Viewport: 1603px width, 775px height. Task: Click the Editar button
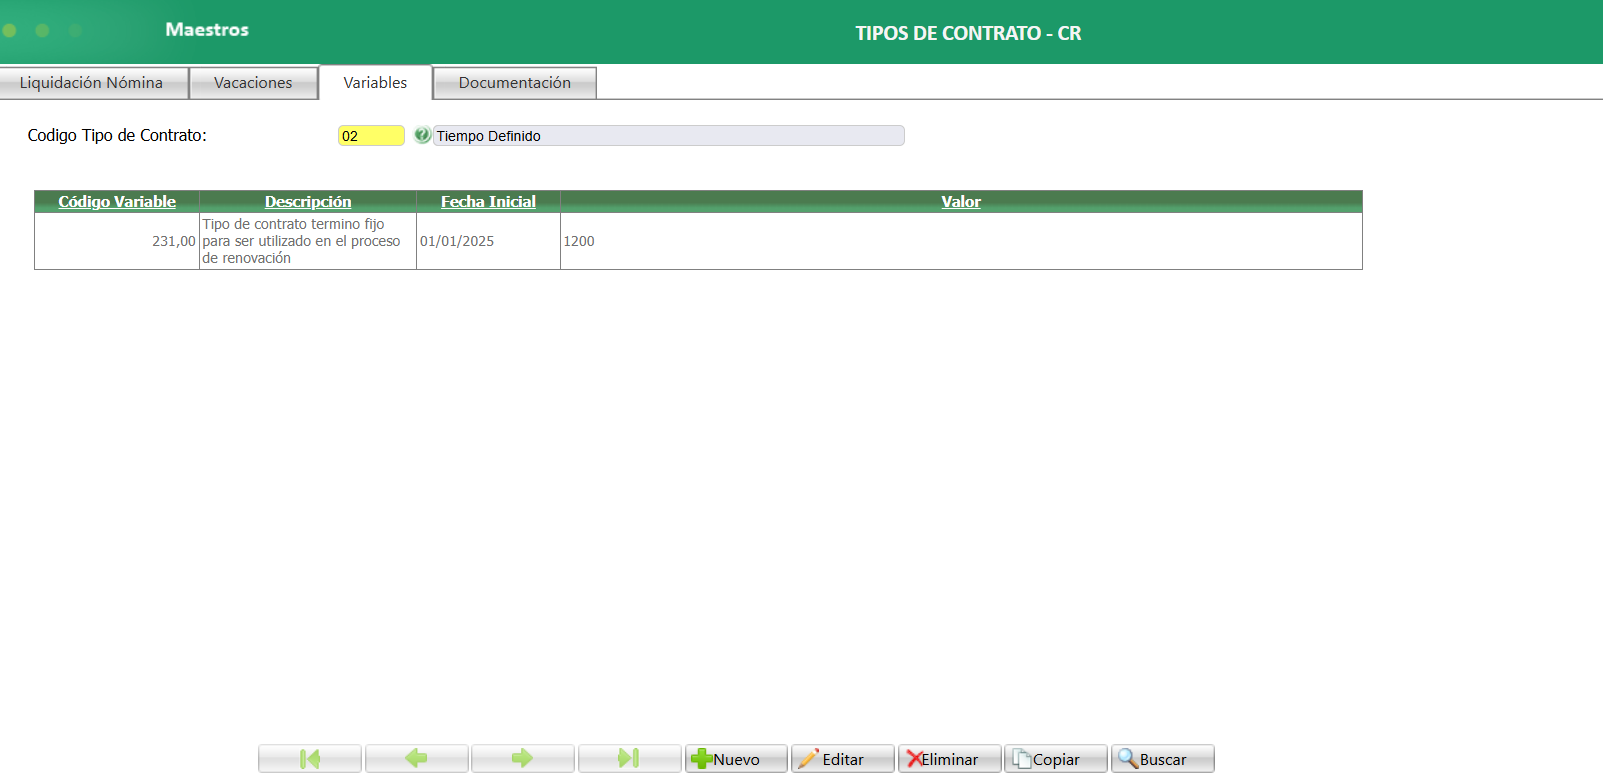pos(842,759)
